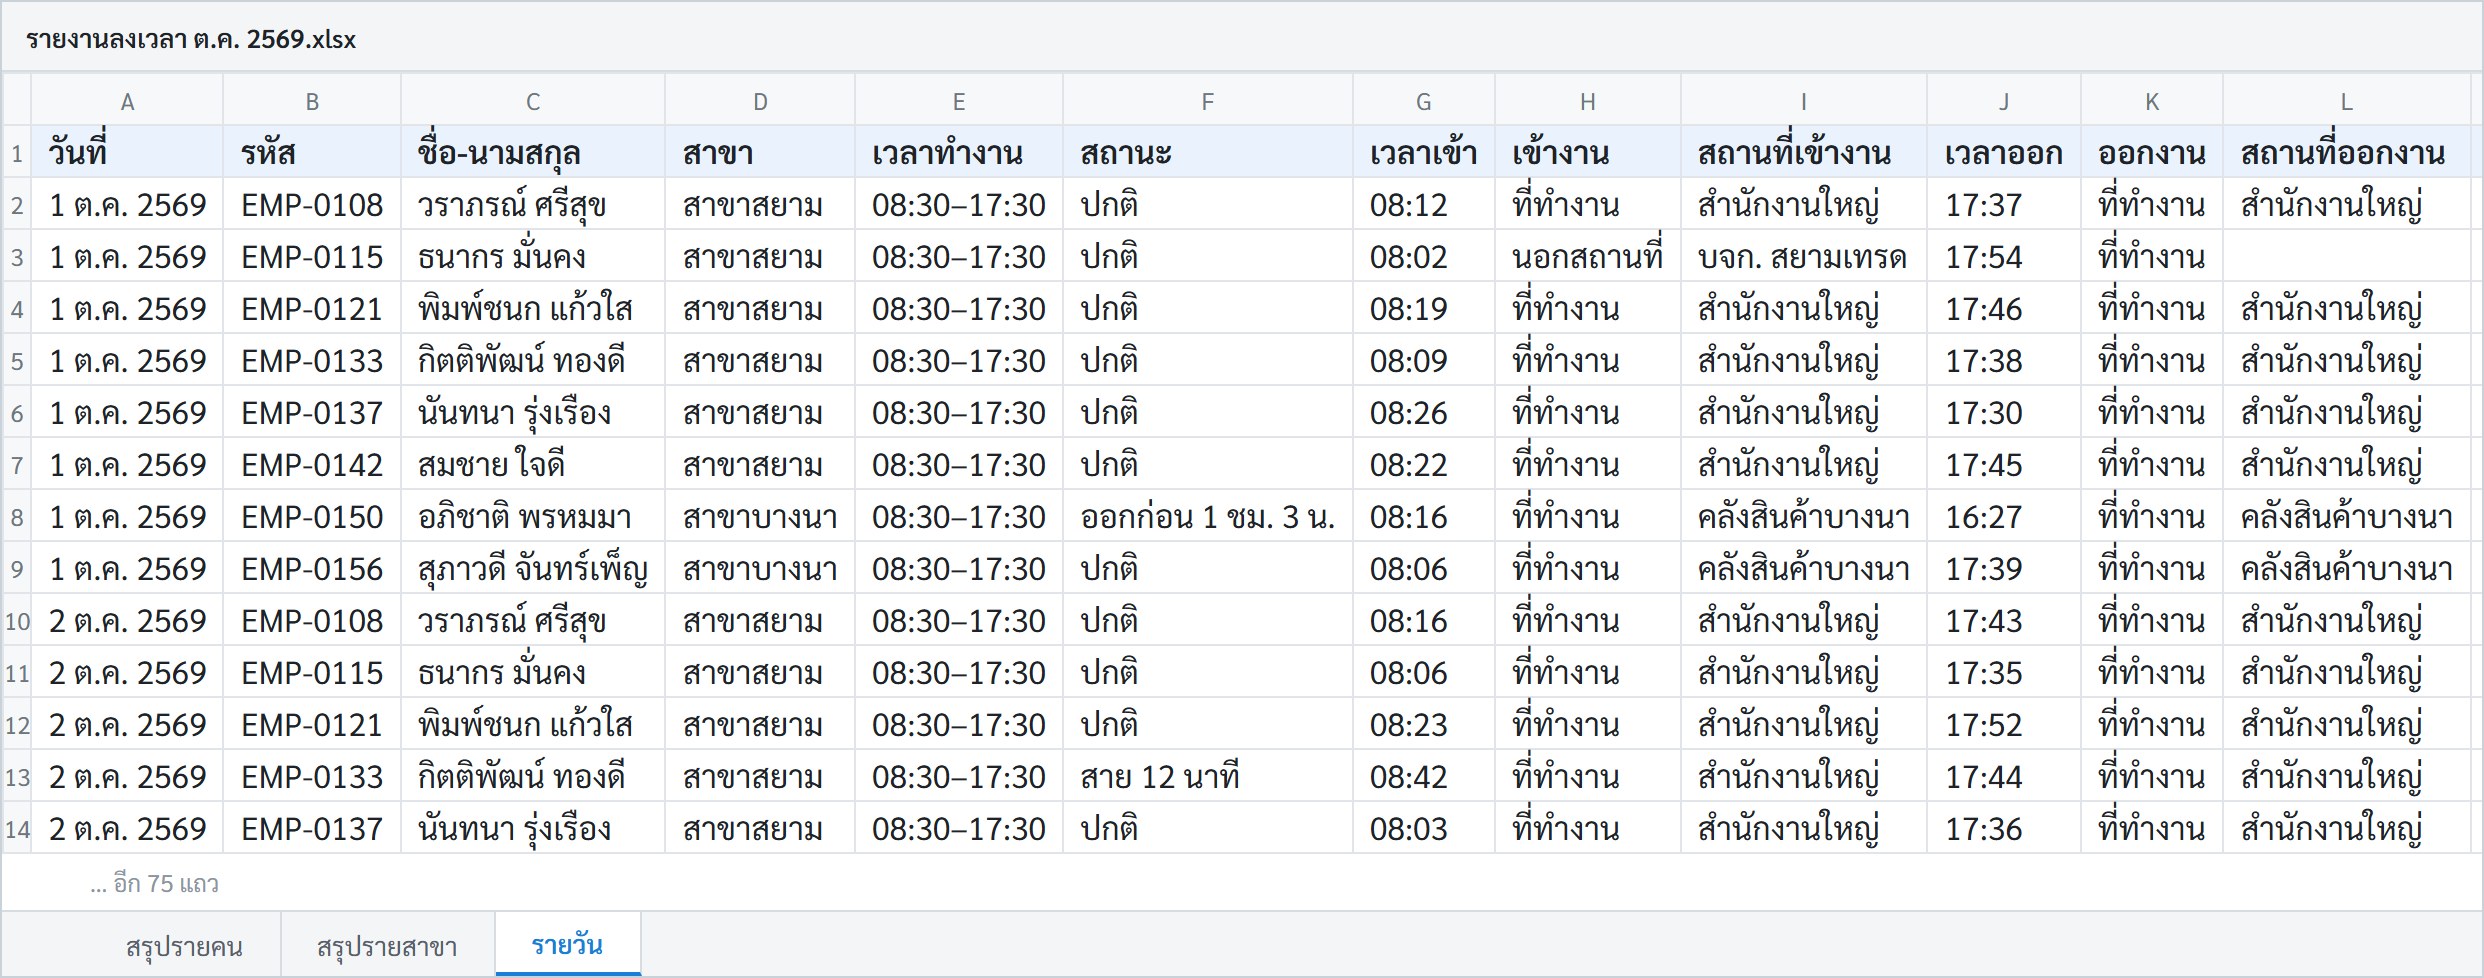Select check-out time 16:27 cell
Screen dimensions: 2484x978
click(2004, 517)
